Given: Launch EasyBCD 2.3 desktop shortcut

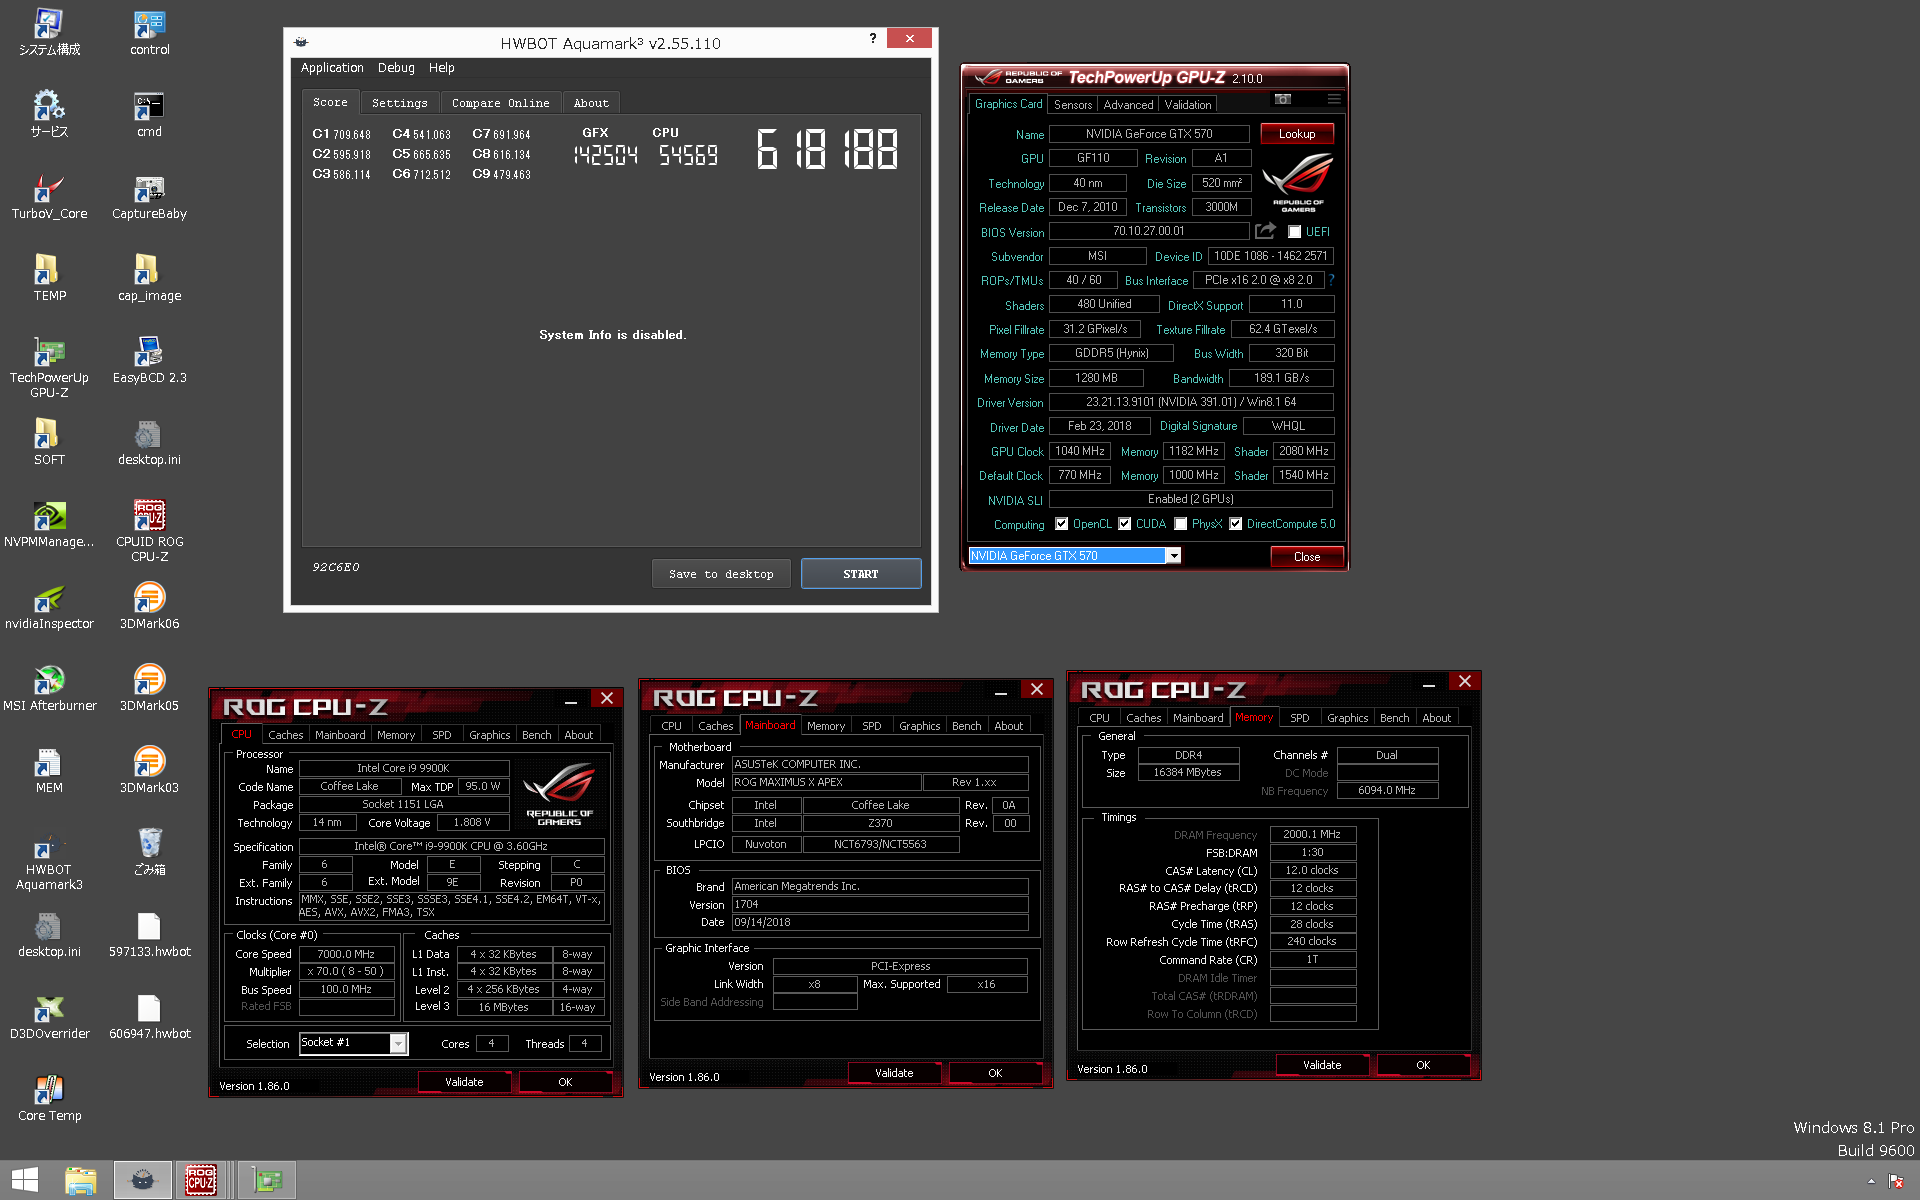Looking at the screenshot, I should [x=149, y=360].
